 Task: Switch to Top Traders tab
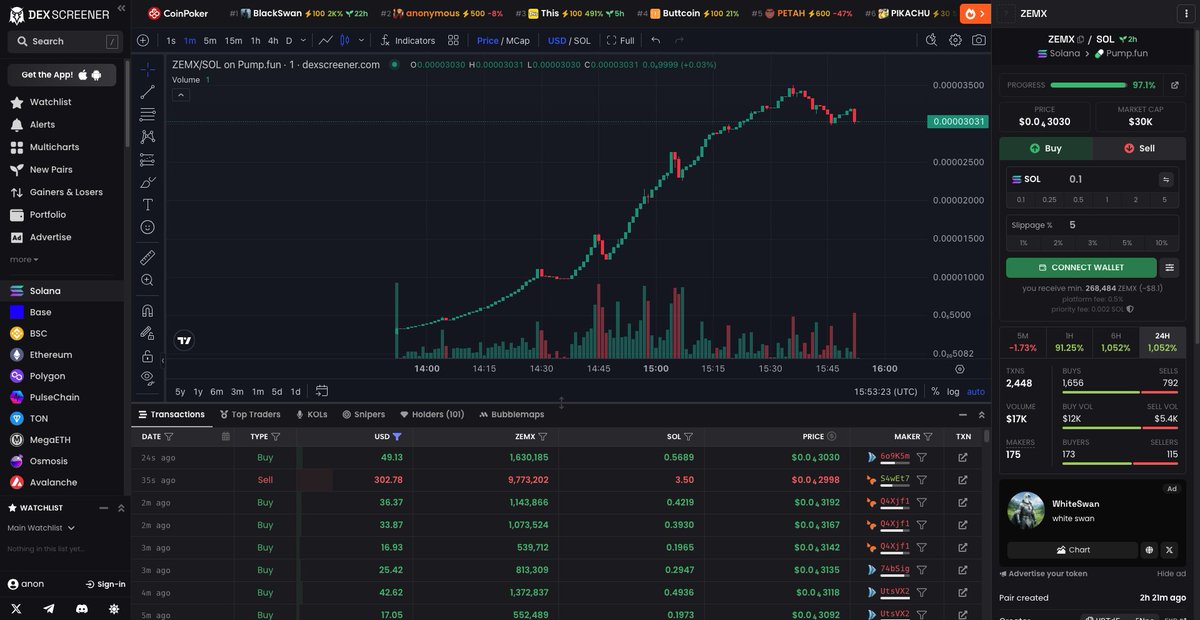pyautogui.click(x=250, y=414)
